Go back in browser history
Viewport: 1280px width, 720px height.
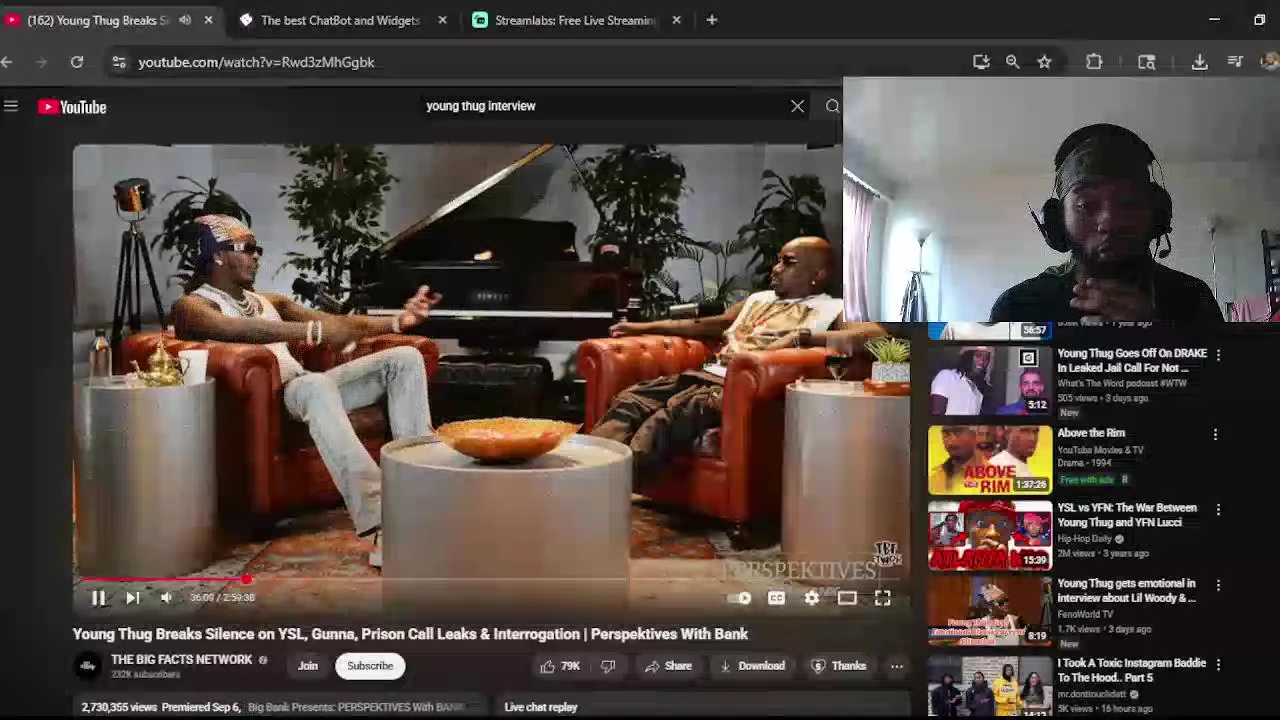(7, 62)
